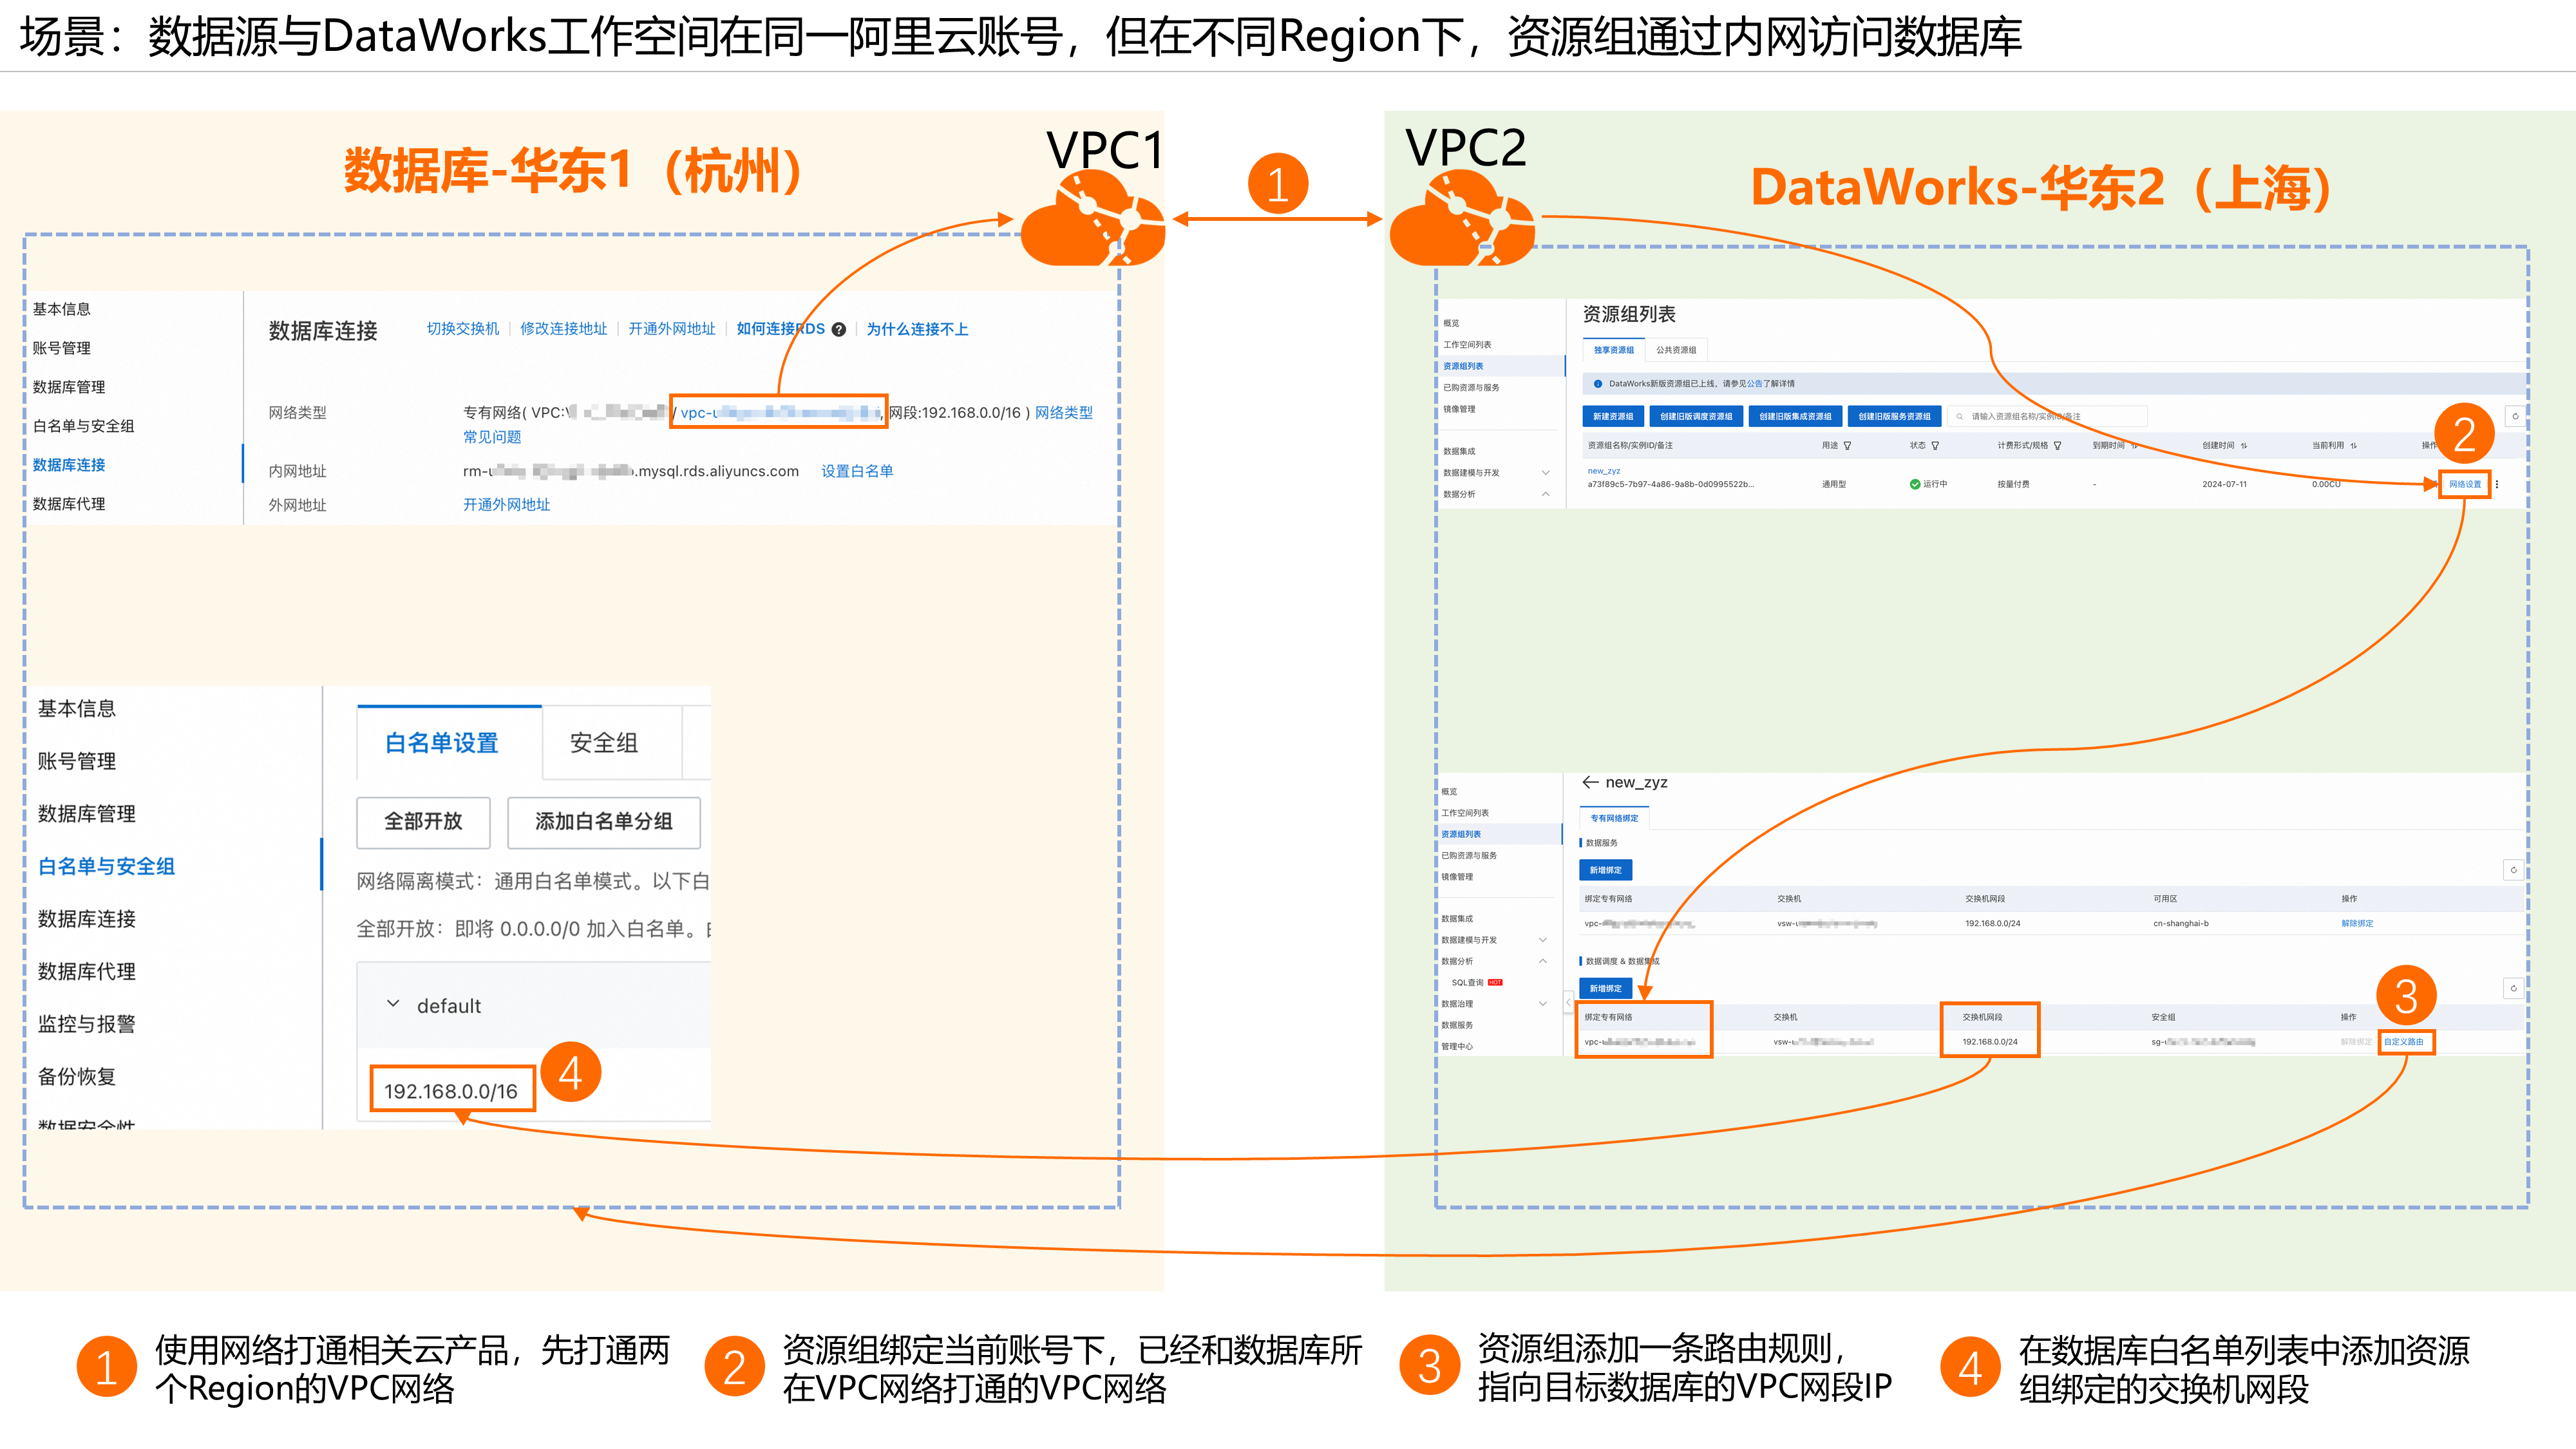Expand 数据治理 in the new_zyz page sidebar
Image resolution: width=2576 pixels, height=1449 pixels.
(x=1542, y=1003)
